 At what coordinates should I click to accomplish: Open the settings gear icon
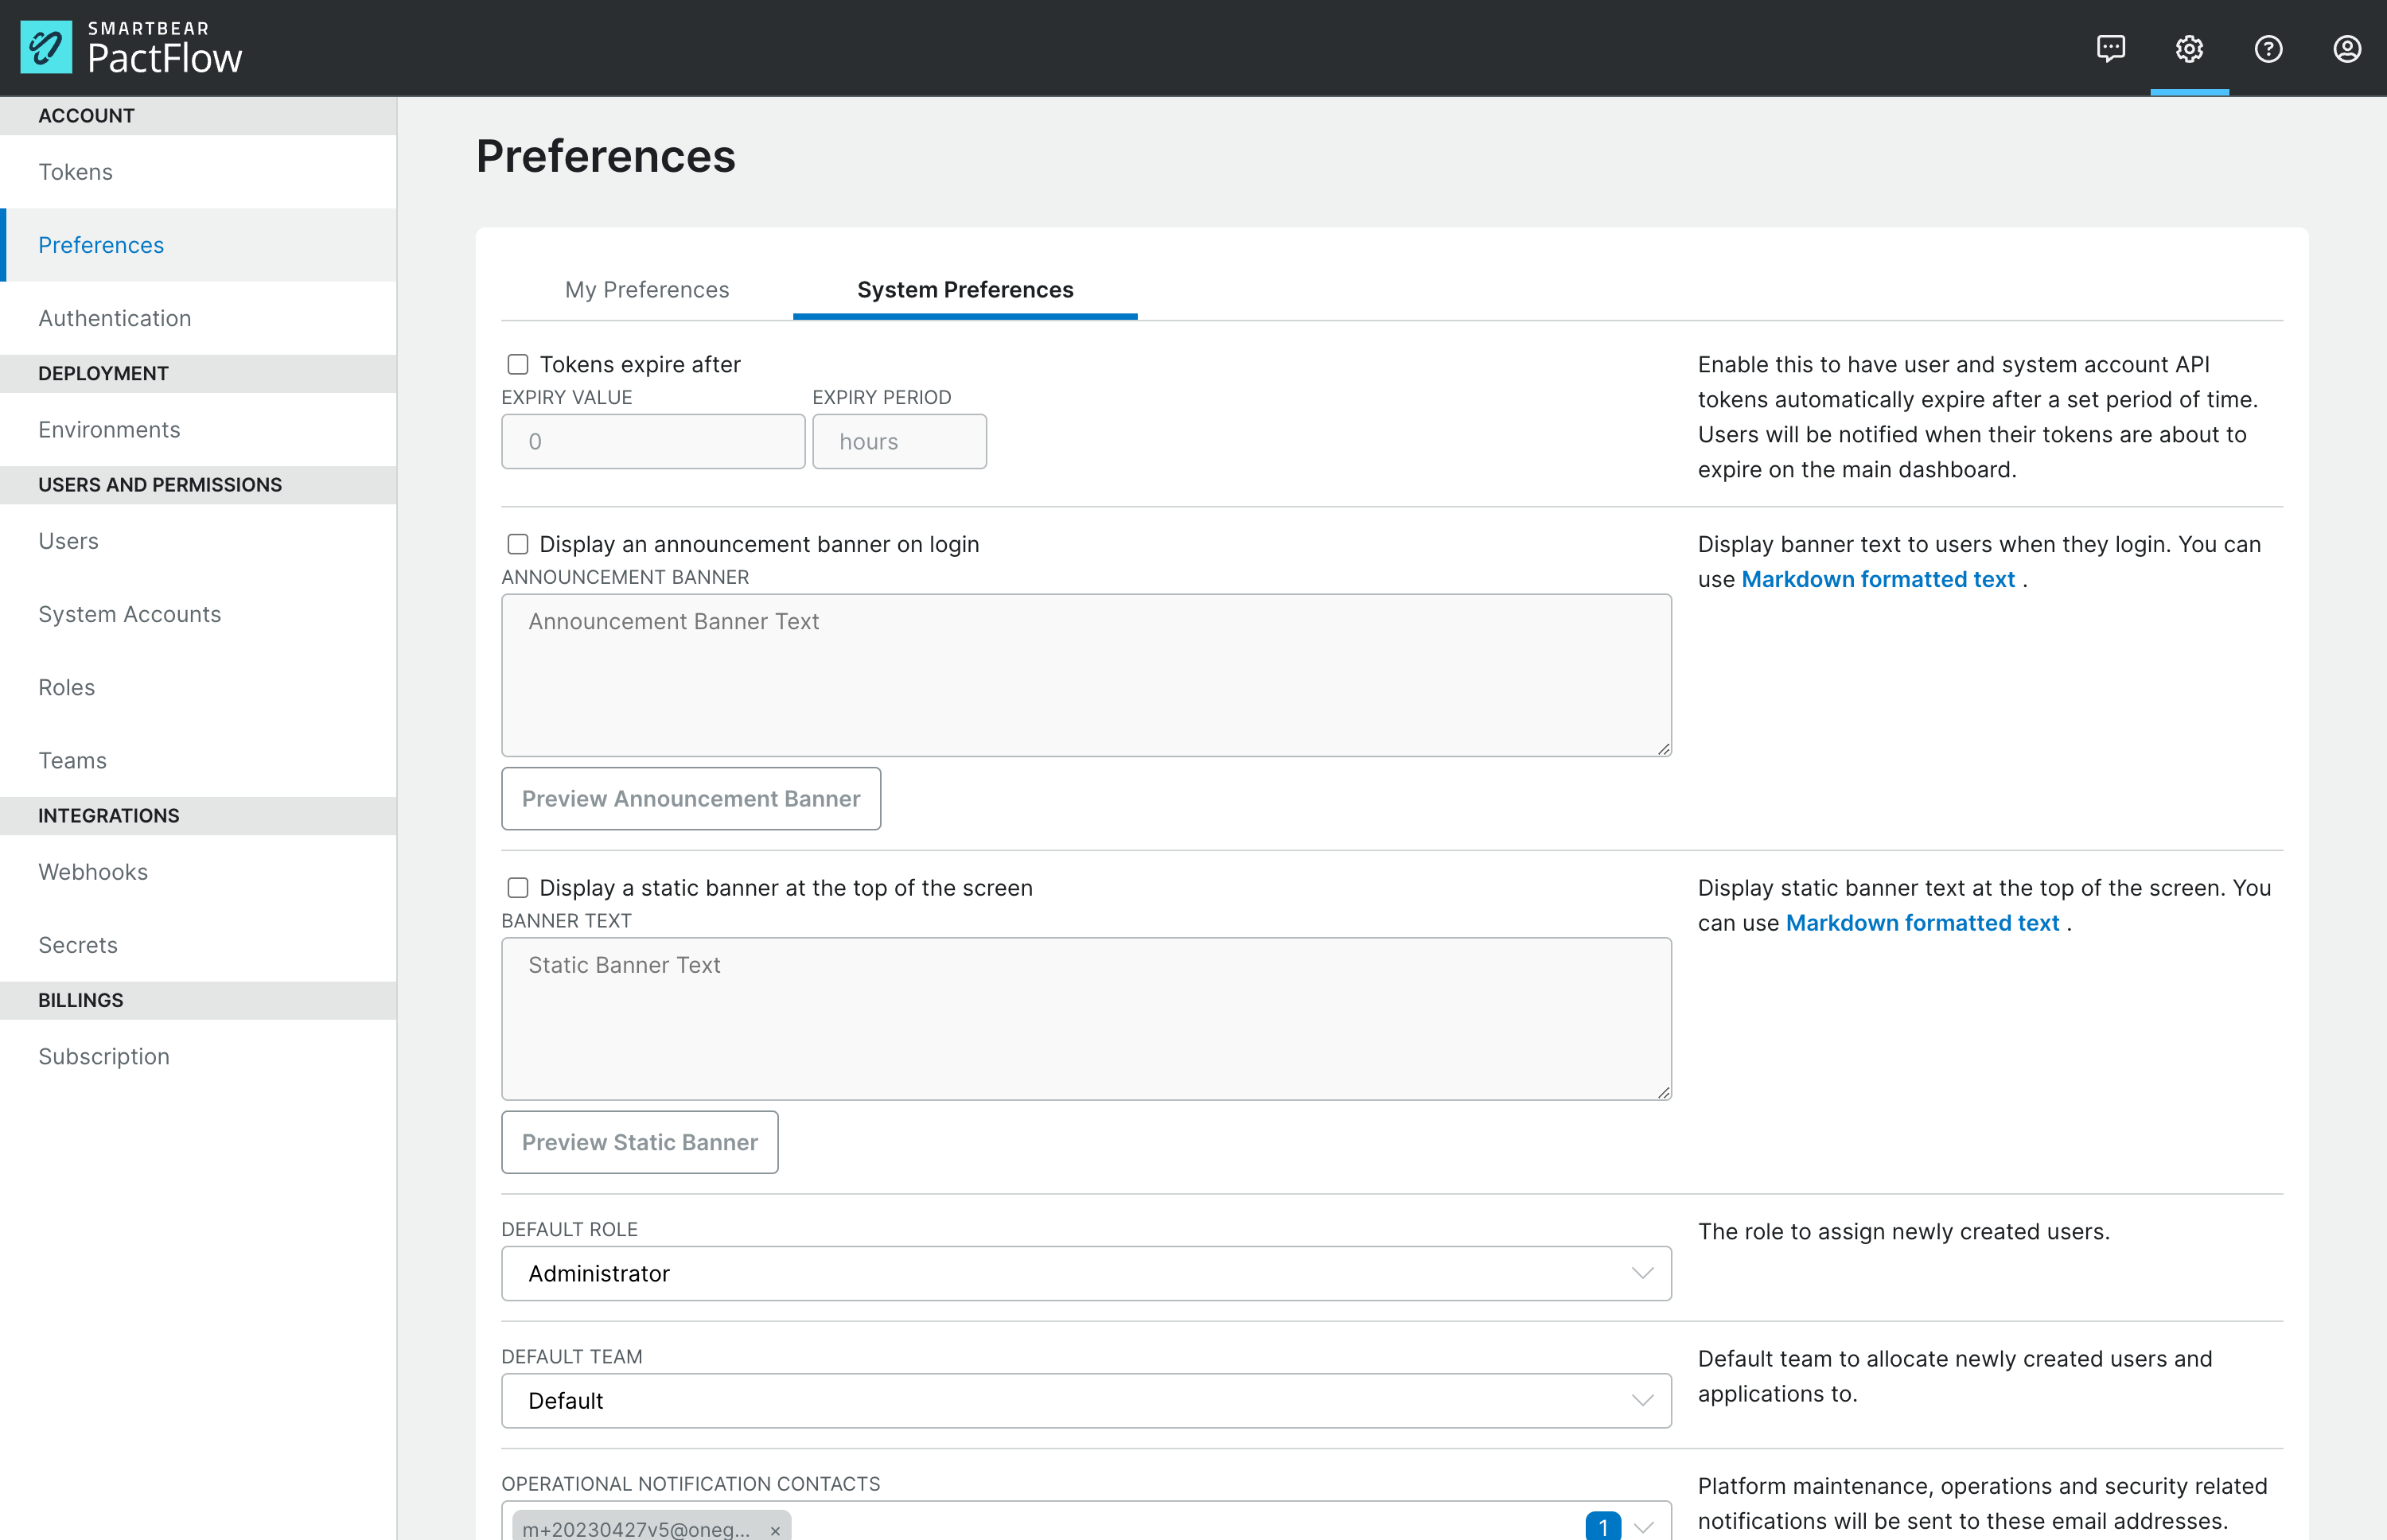pos(2189,48)
